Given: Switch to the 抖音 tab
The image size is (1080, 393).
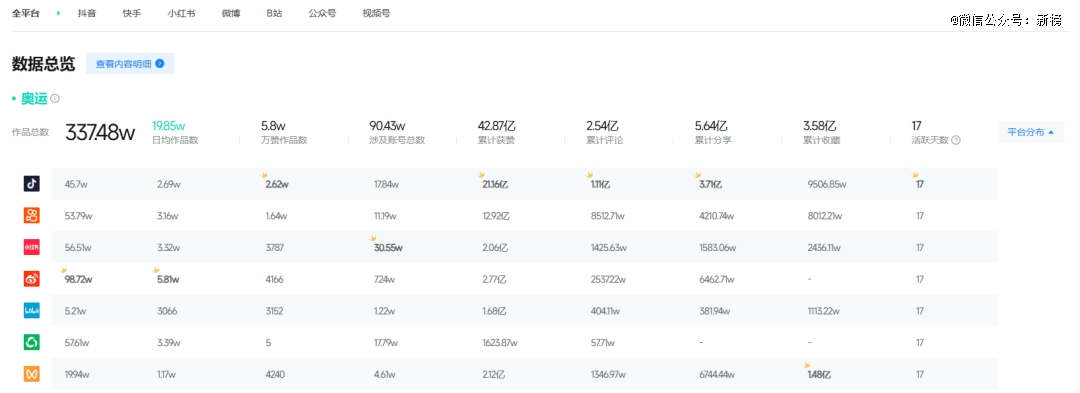Looking at the screenshot, I should click(87, 13).
